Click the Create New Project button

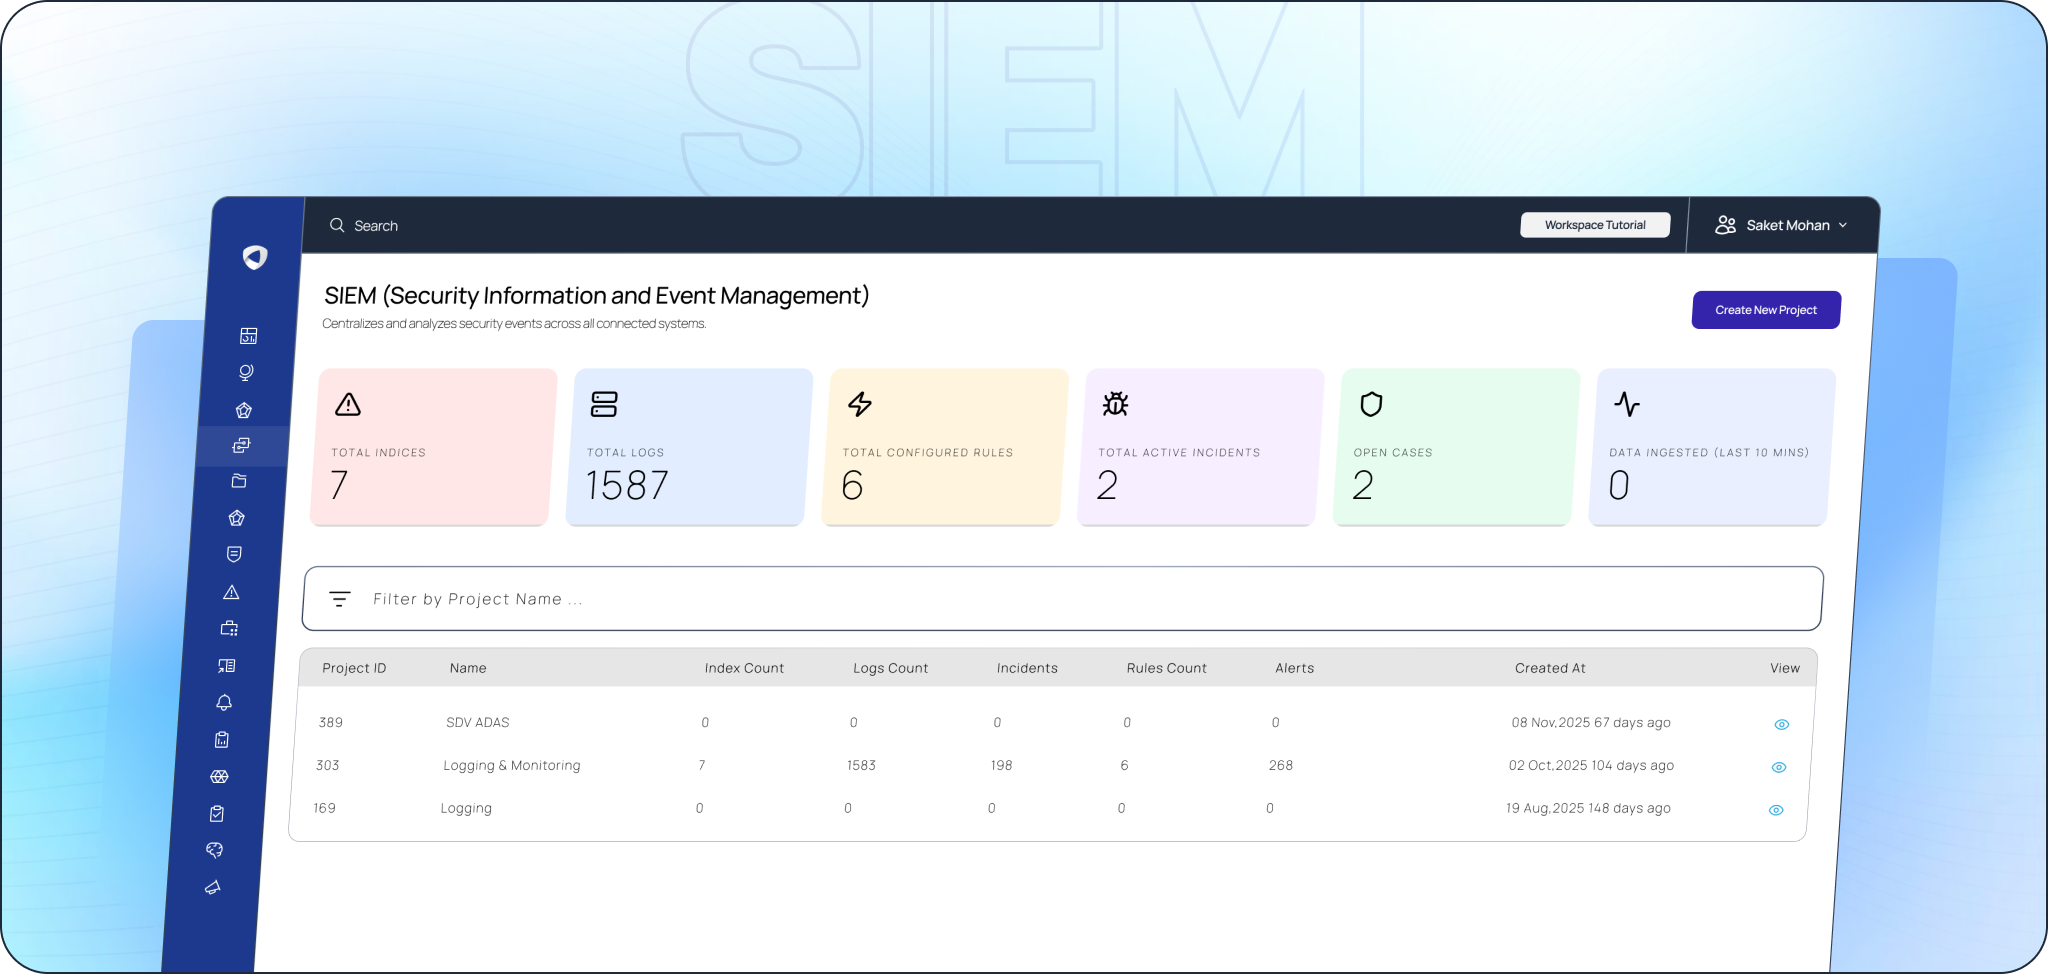[1765, 309]
